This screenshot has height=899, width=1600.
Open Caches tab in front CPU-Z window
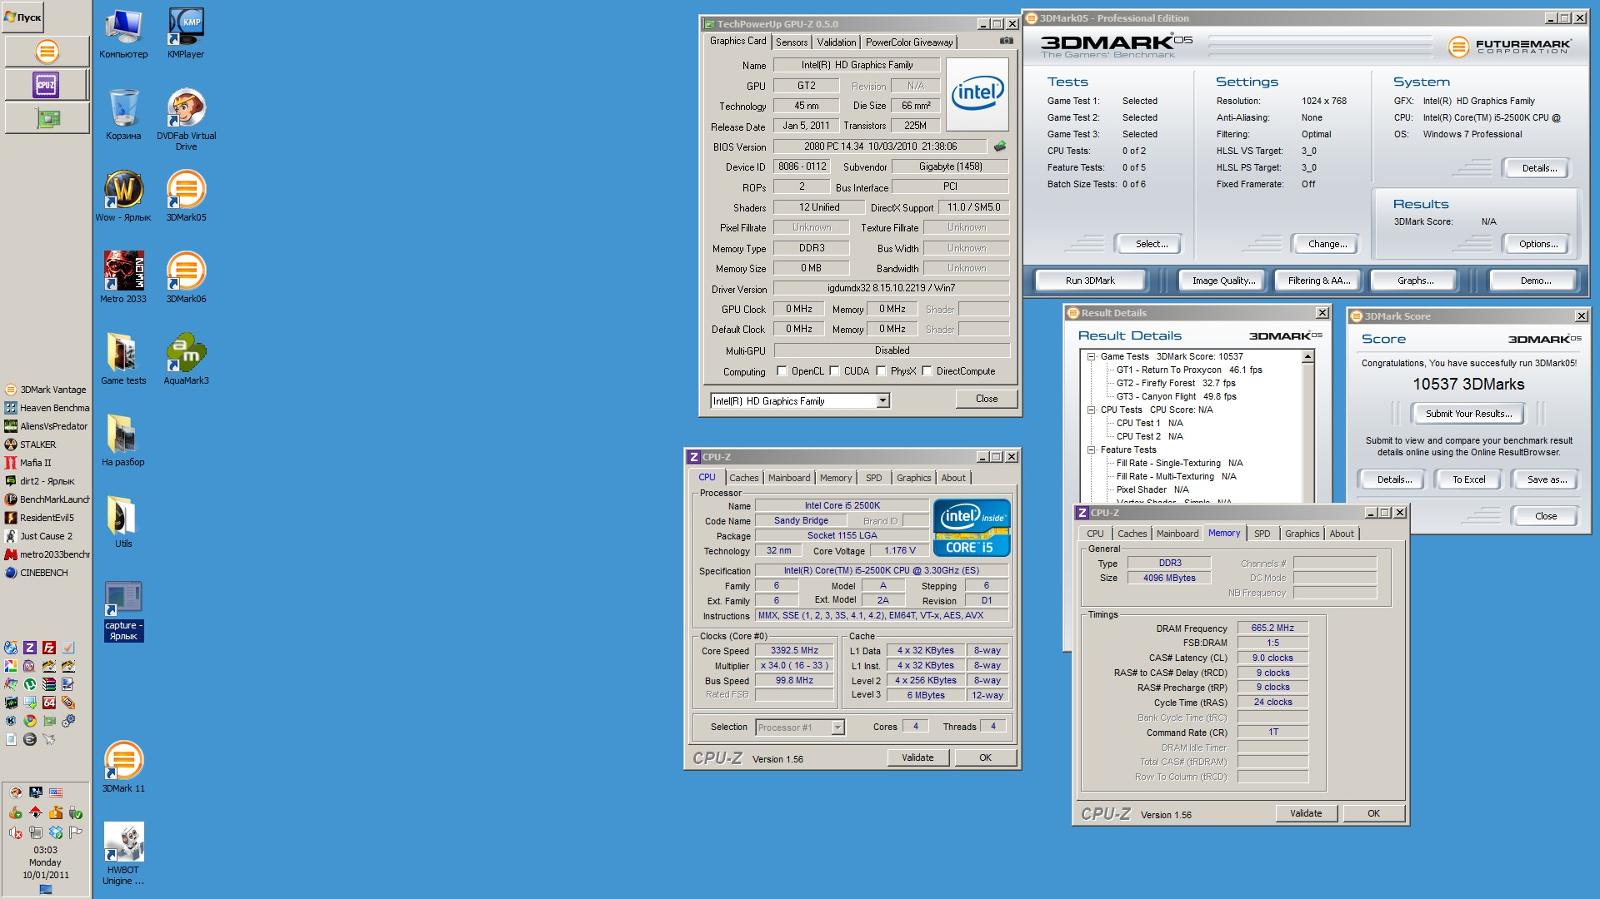tap(744, 478)
